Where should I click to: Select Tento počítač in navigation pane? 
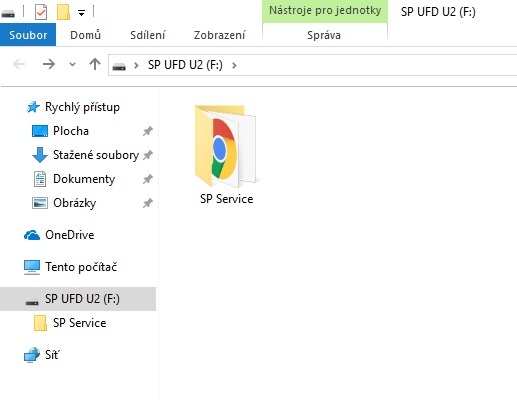click(x=81, y=267)
